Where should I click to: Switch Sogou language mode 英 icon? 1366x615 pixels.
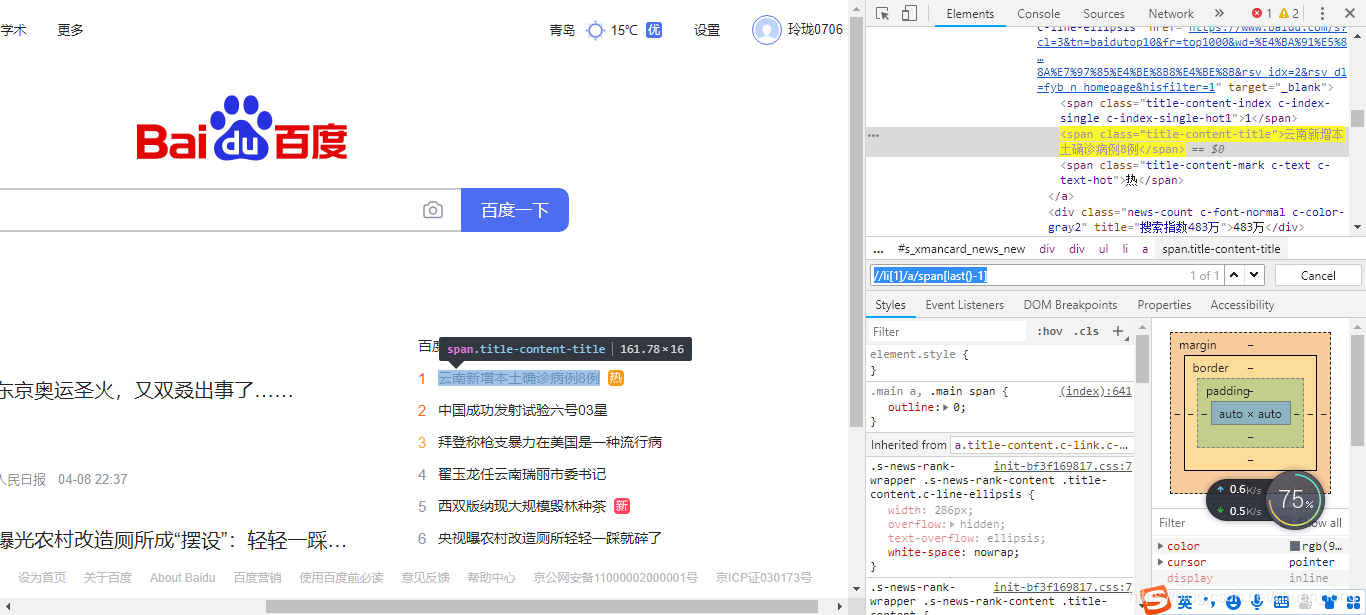point(1185,601)
